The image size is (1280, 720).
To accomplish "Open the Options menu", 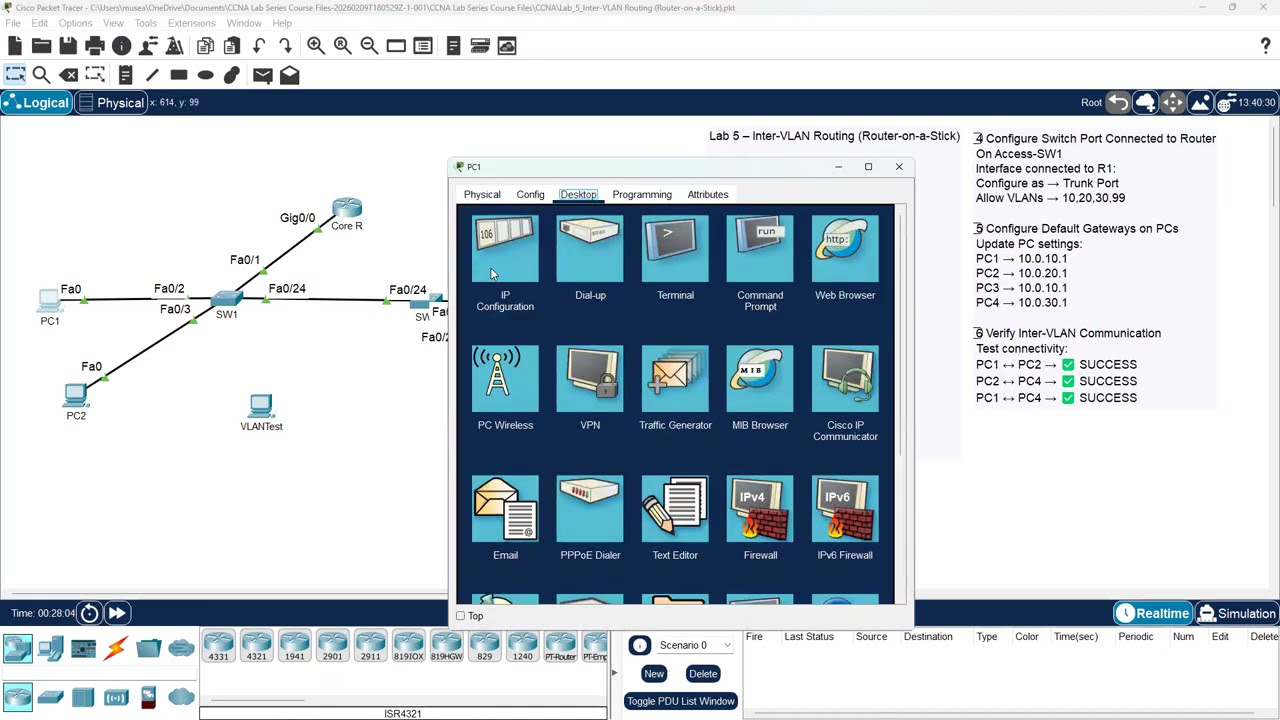I will point(75,23).
